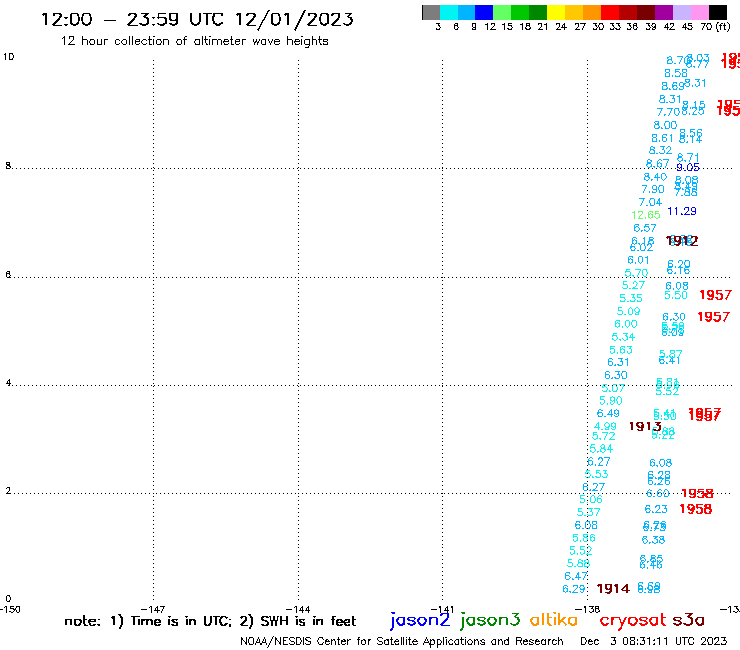
Task: Click the jason3 satellite label
Action: (x=490, y=620)
